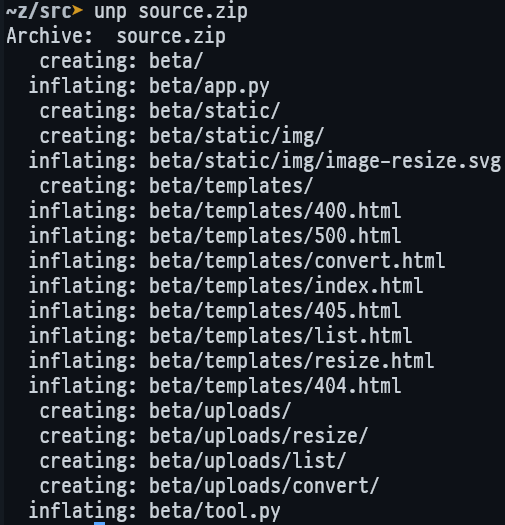Select beta/templates/resize.html path
The height and width of the screenshot is (525, 505).
click(292, 361)
